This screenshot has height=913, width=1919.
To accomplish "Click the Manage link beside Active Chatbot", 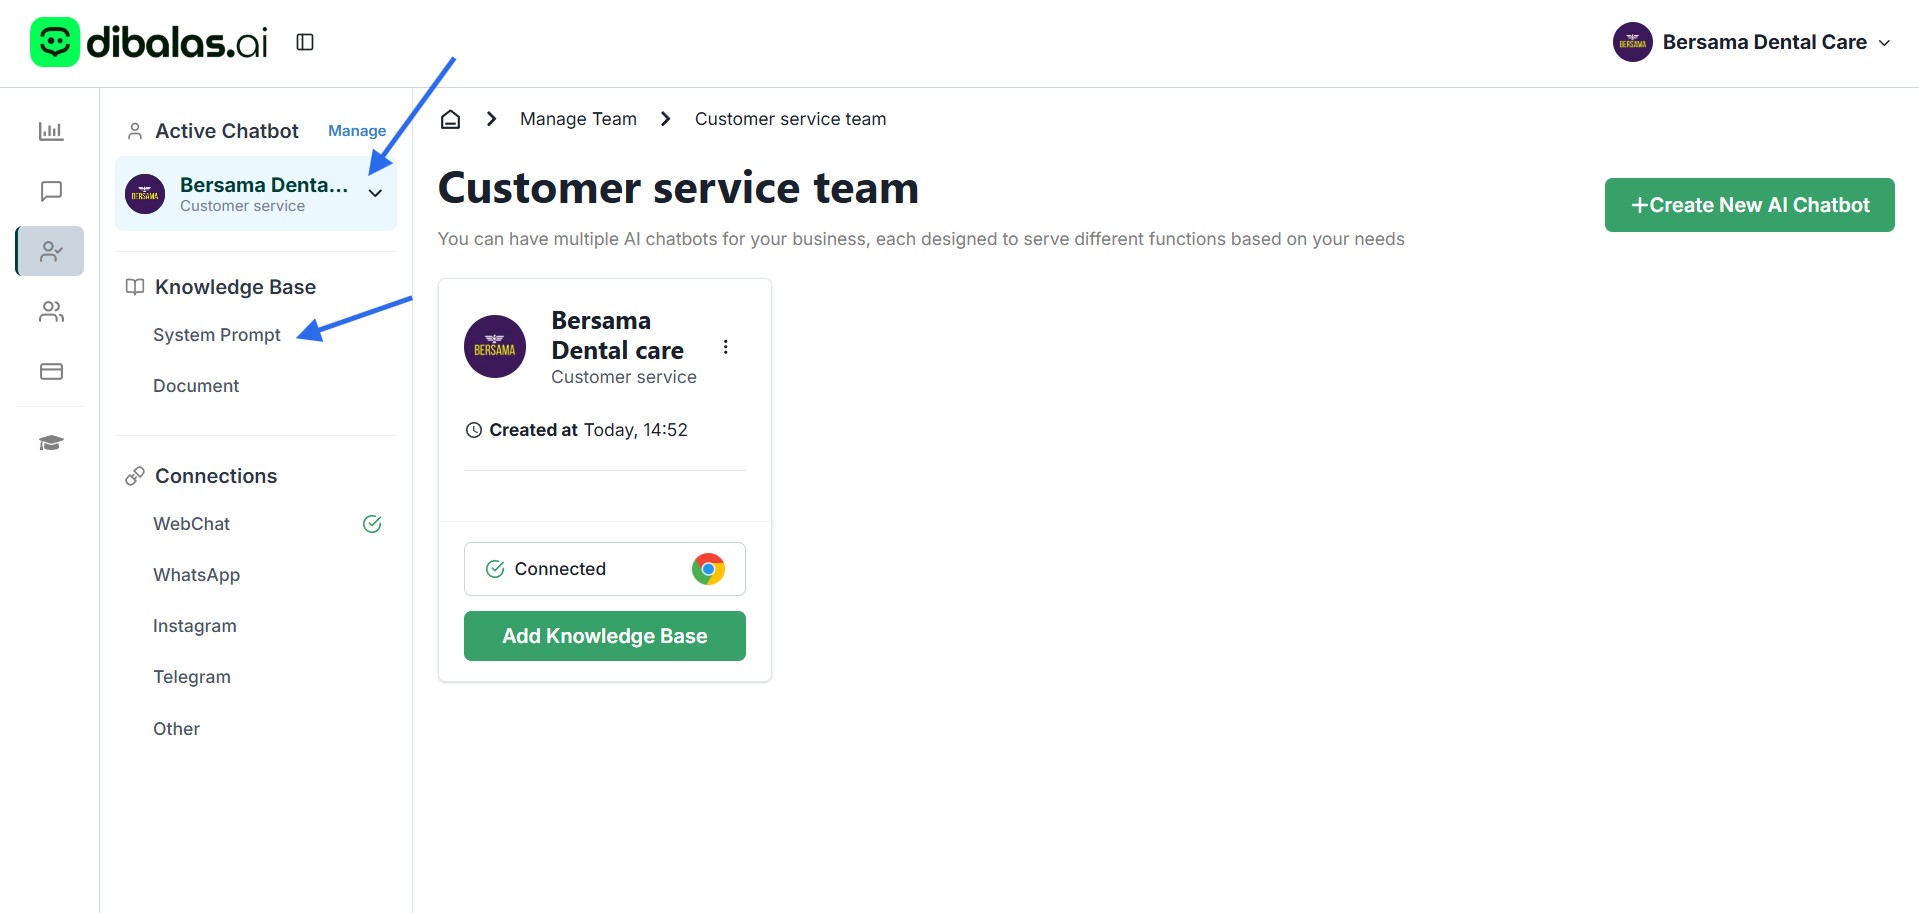I will tap(357, 131).
